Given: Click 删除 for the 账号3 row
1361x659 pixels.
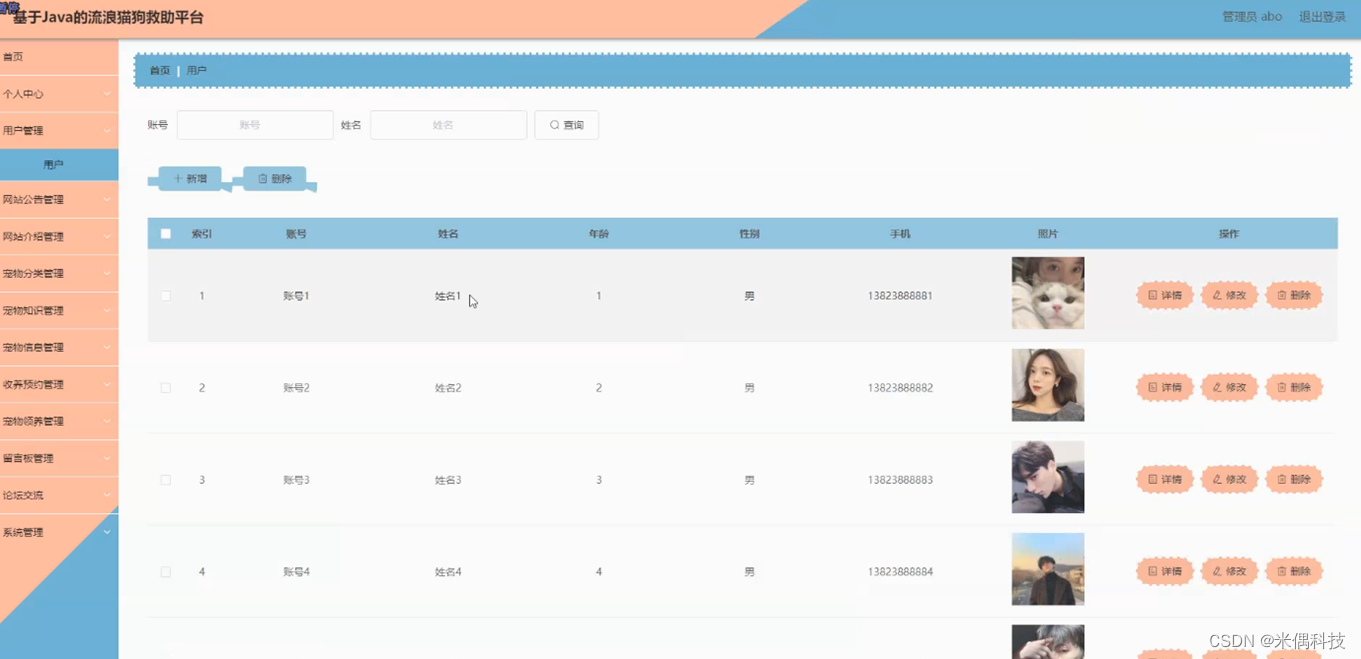Looking at the screenshot, I should pyautogui.click(x=1294, y=479).
